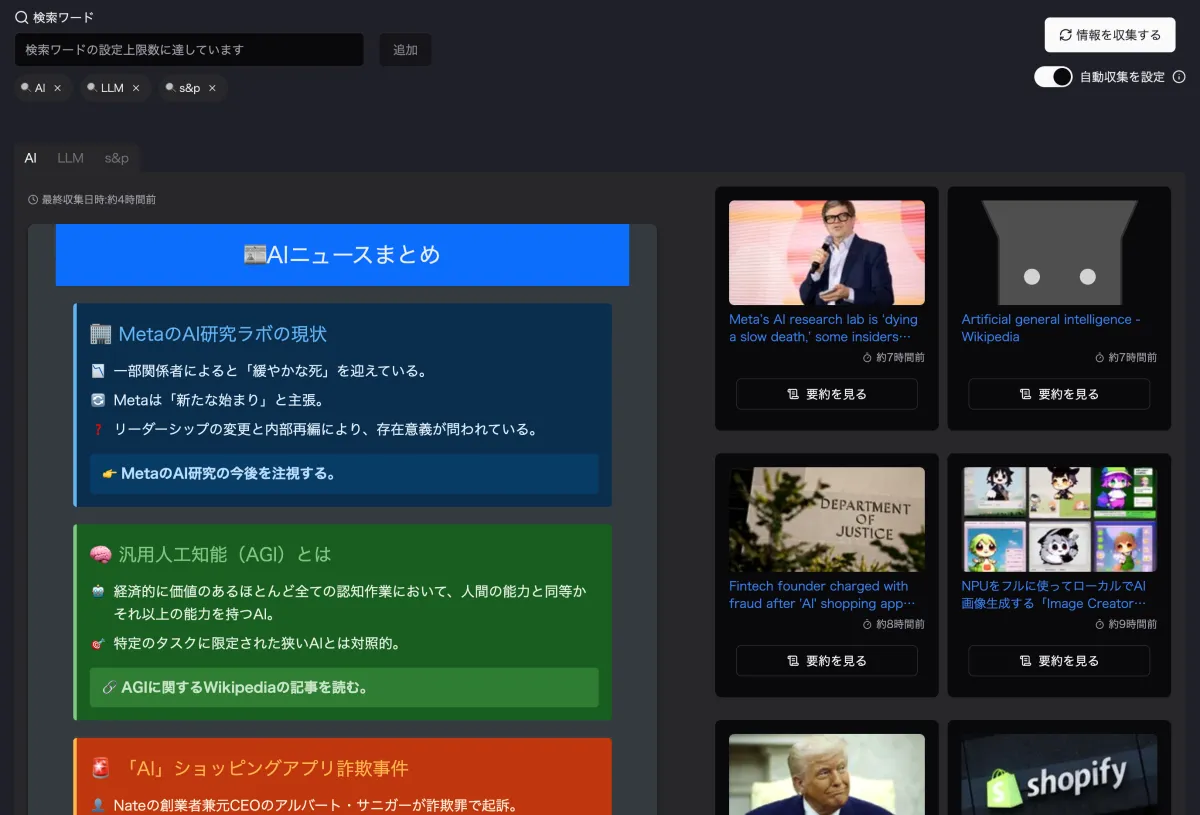Switch to the s&p tab
The width and height of the screenshot is (1200, 815).
(117, 158)
